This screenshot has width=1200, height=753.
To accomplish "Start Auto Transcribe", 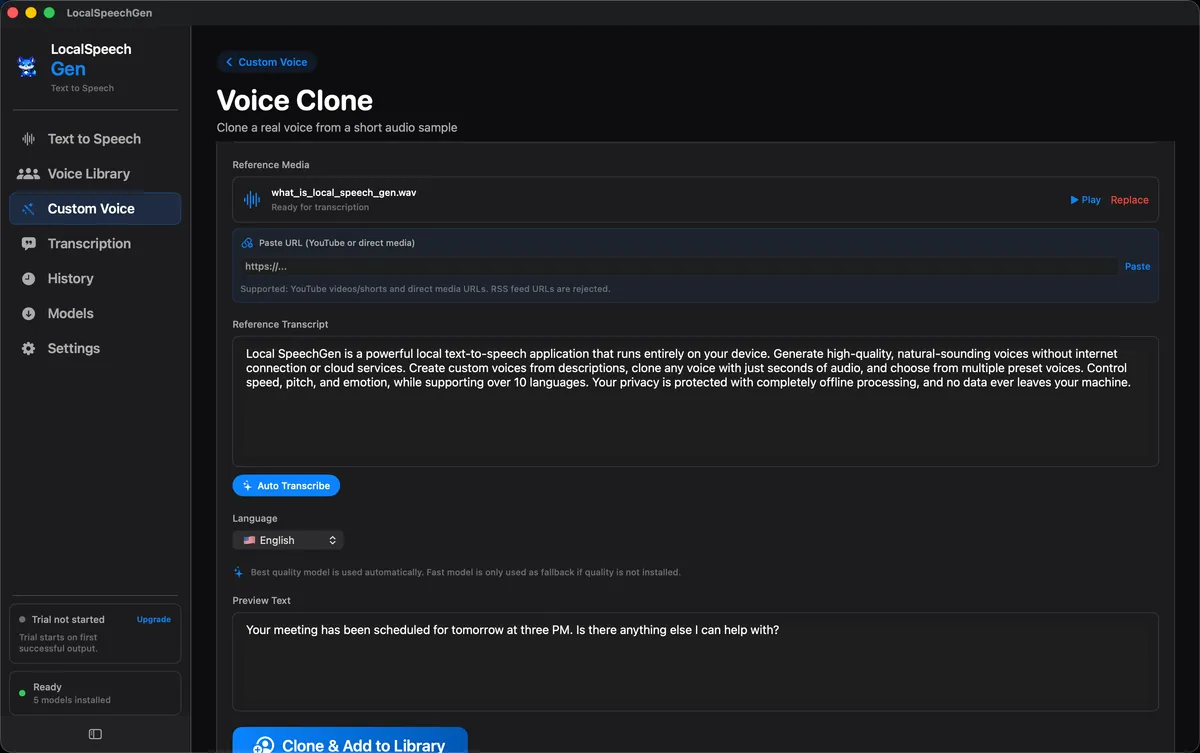I will pos(286,485).
